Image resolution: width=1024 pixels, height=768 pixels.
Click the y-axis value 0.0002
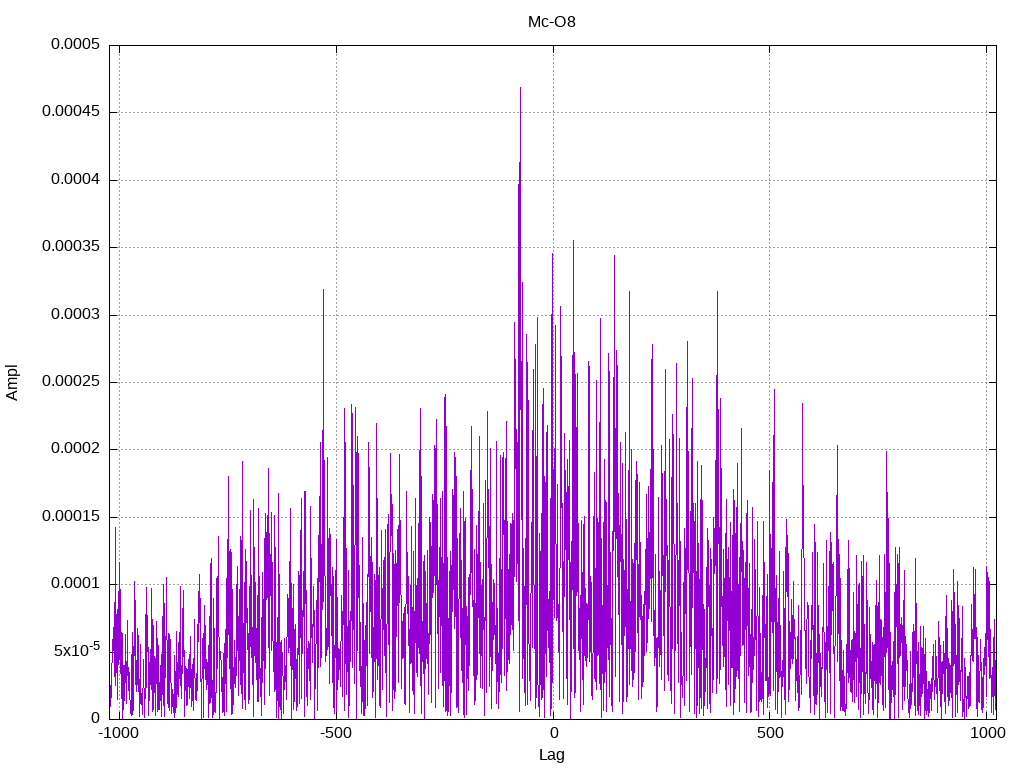[x=76, y=449]
